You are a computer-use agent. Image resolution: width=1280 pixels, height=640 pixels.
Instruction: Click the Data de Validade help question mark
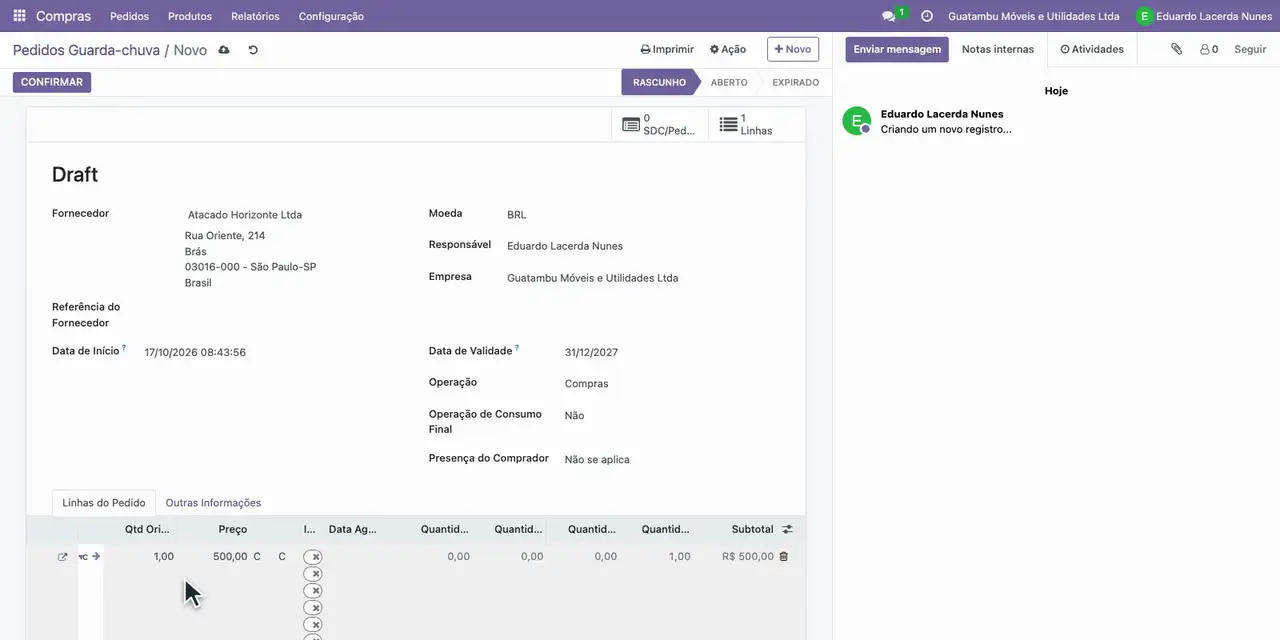point(517,348)
